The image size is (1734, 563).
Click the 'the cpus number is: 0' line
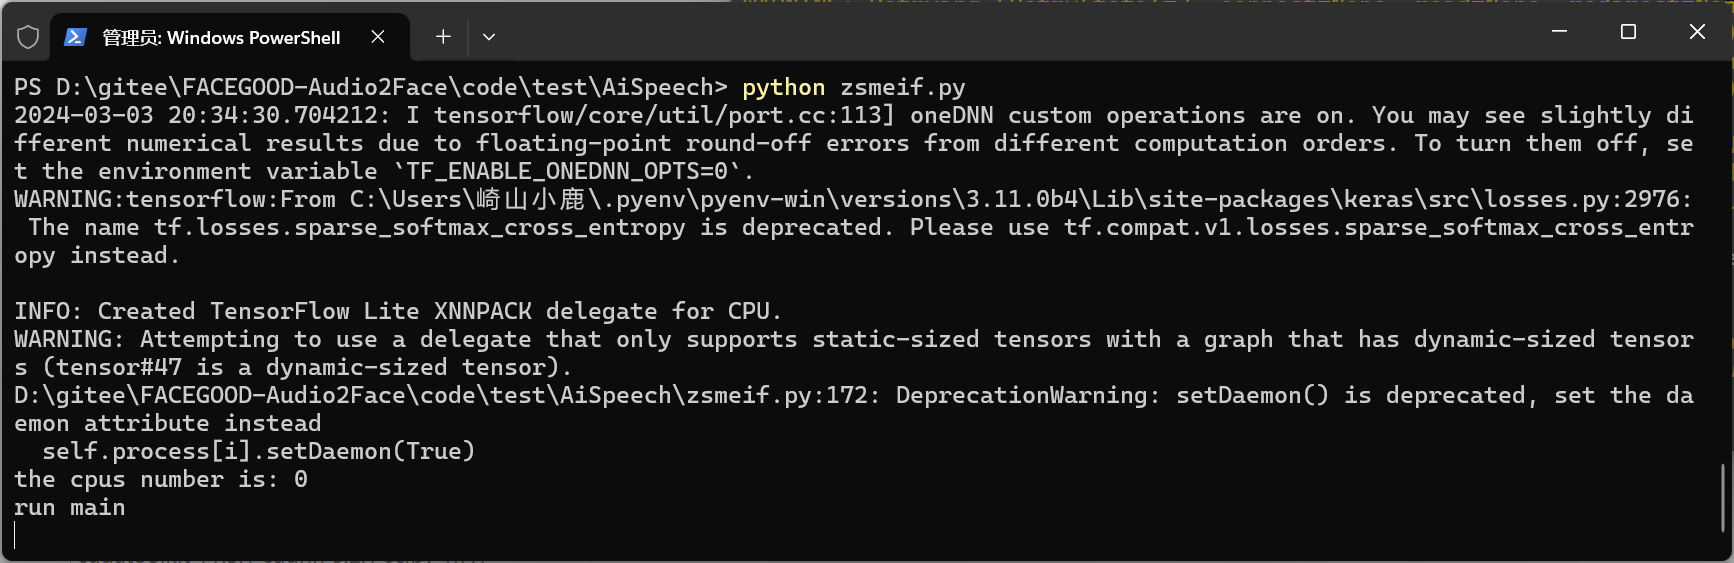tap(161, 480)
